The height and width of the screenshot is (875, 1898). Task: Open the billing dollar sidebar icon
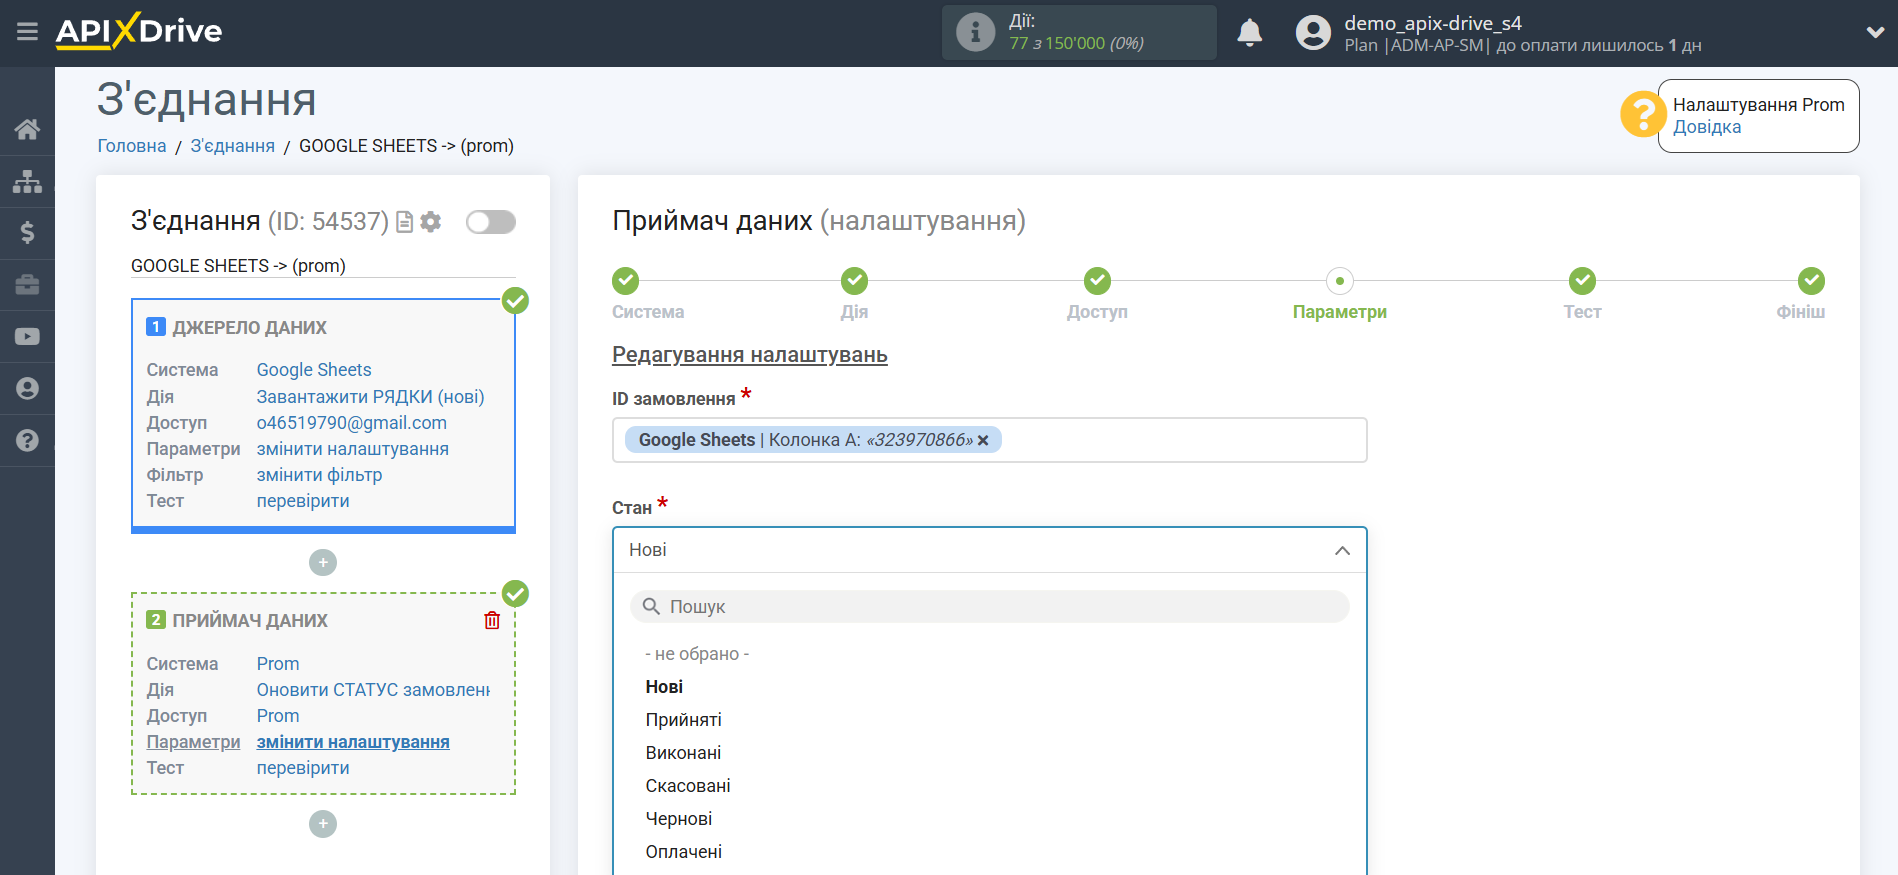point(27,233)
